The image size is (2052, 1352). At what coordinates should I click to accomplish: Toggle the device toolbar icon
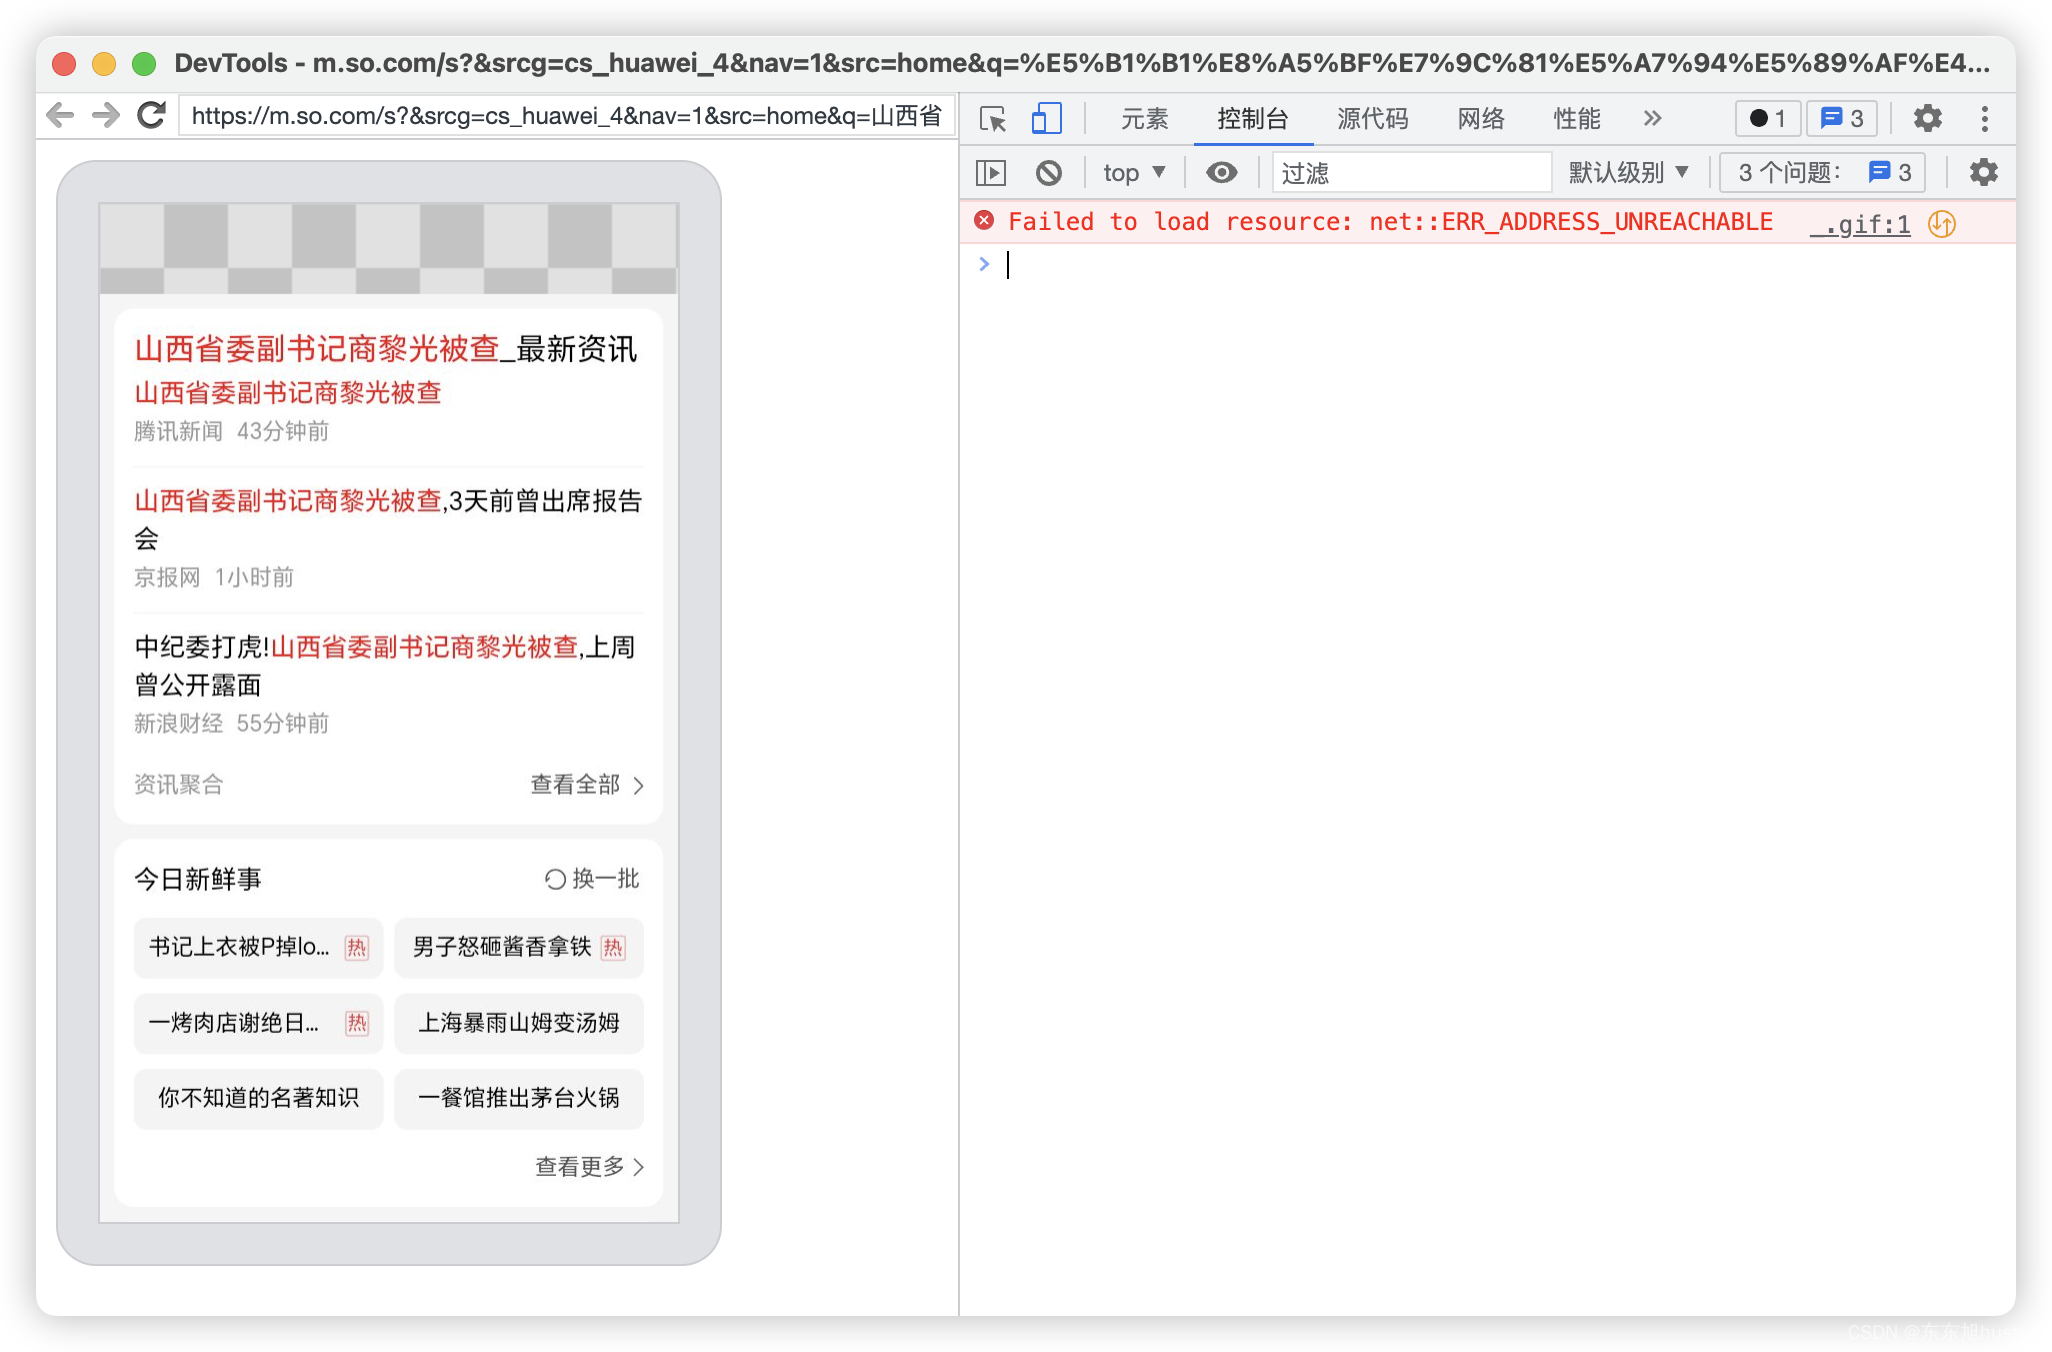(x=1046, y=119)
